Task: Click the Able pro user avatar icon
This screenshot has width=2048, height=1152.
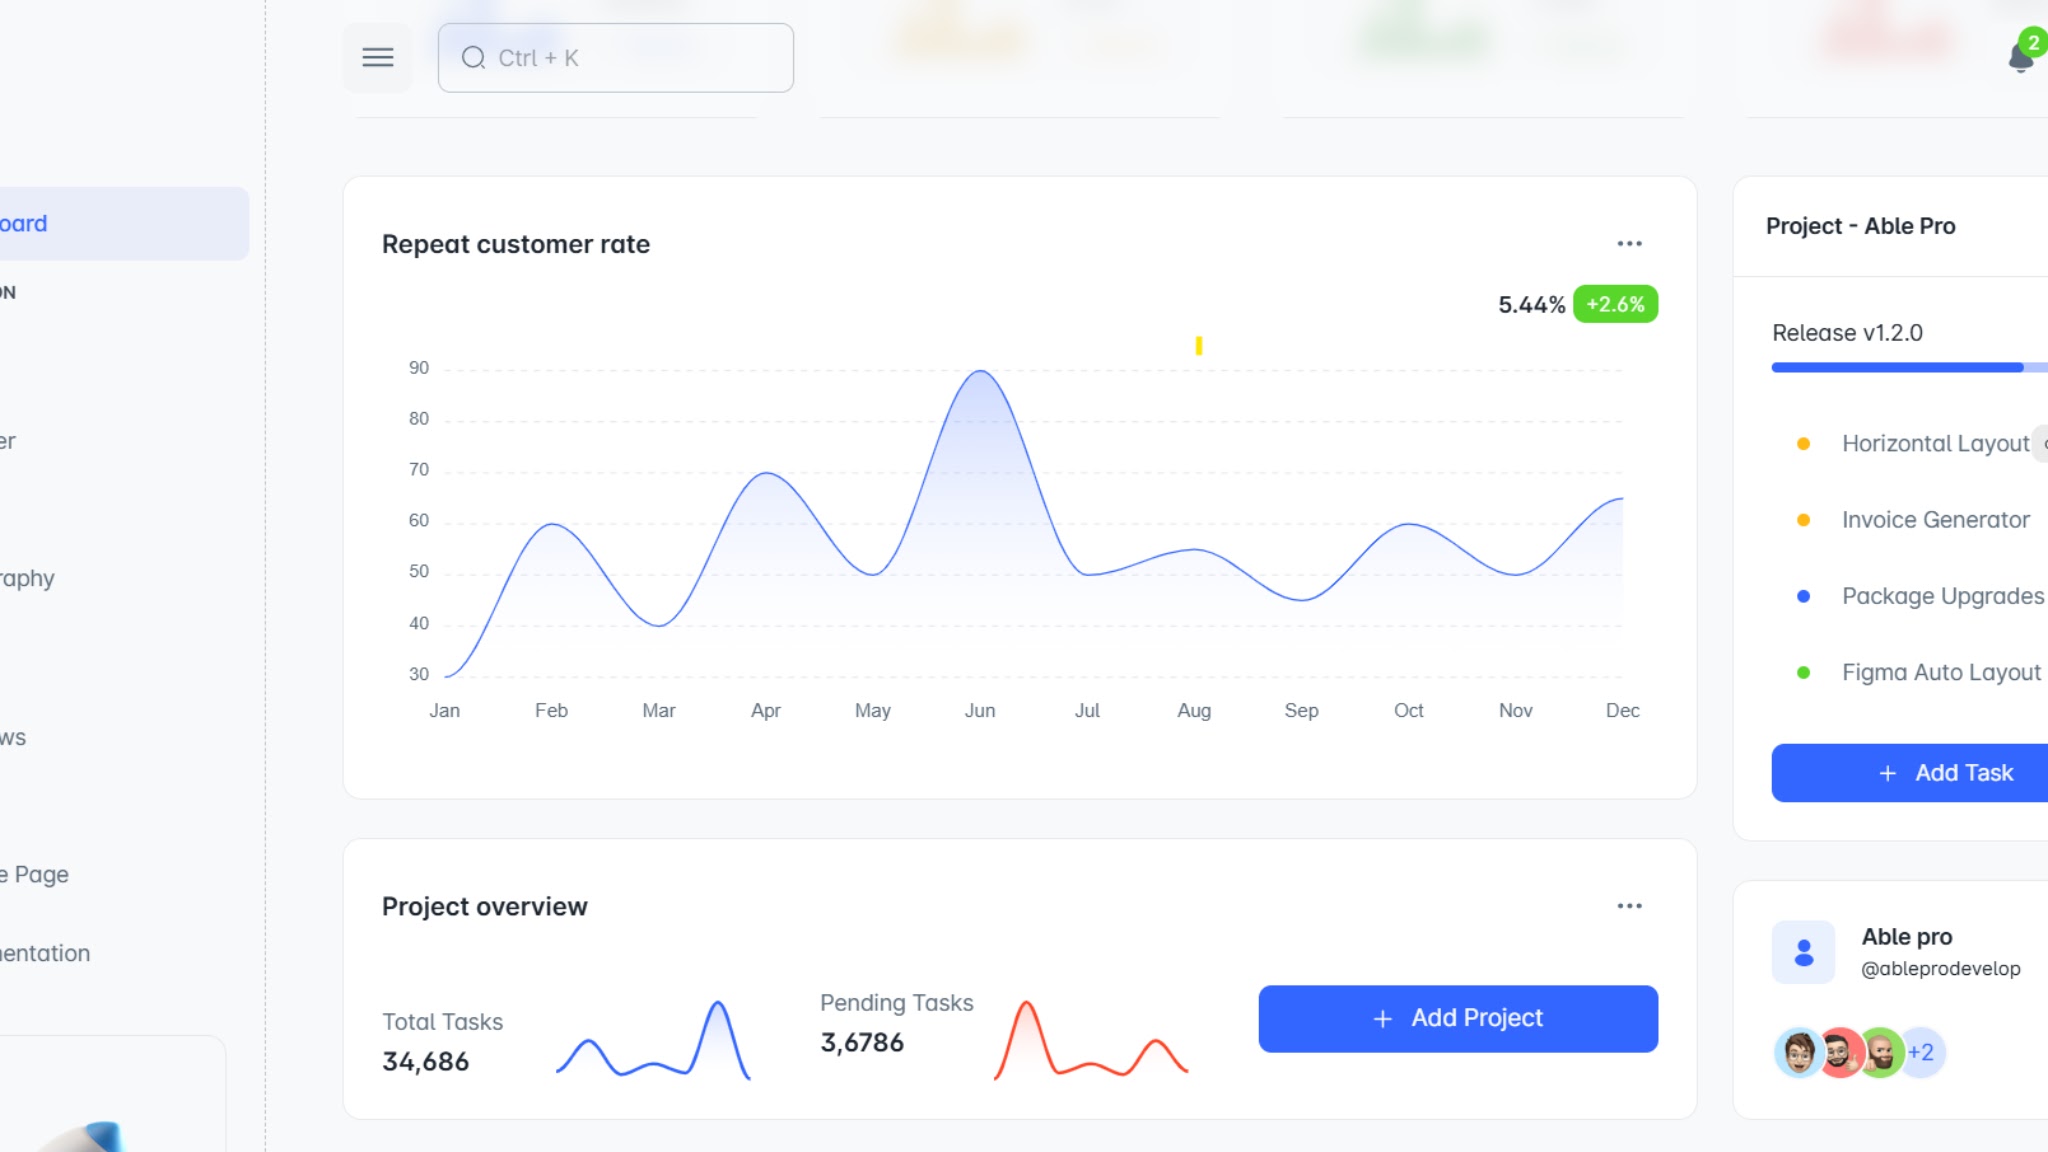Action: tap(1803, 952)
